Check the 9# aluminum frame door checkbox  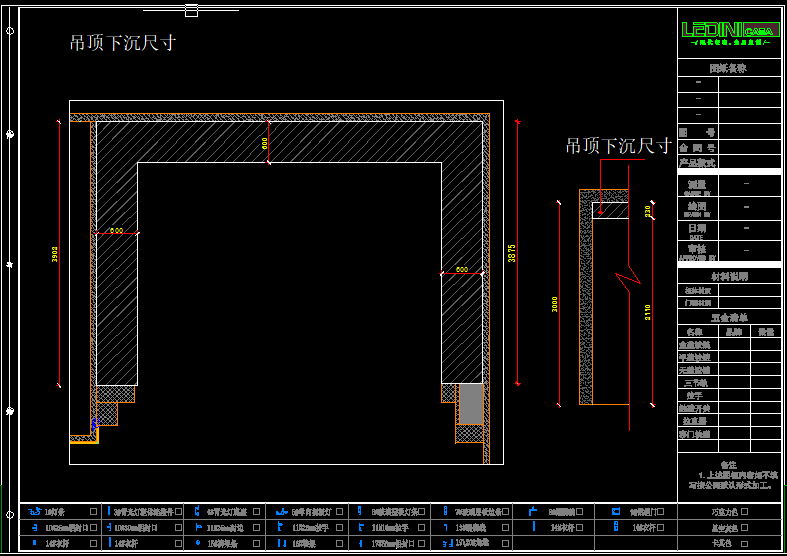tap(660, 511)
